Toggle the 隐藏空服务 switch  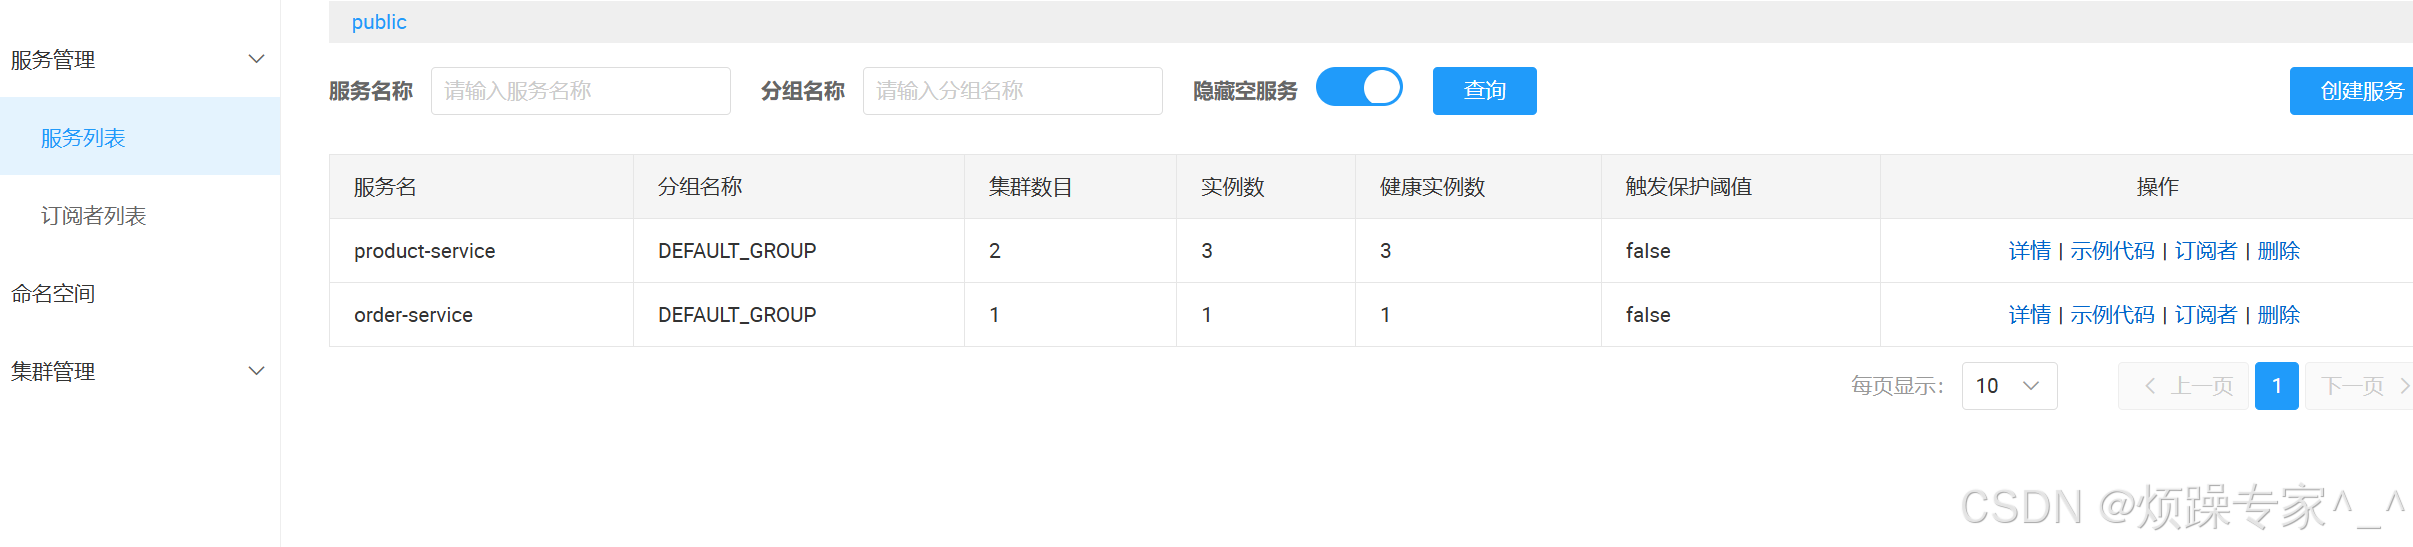coord(1359,87)
